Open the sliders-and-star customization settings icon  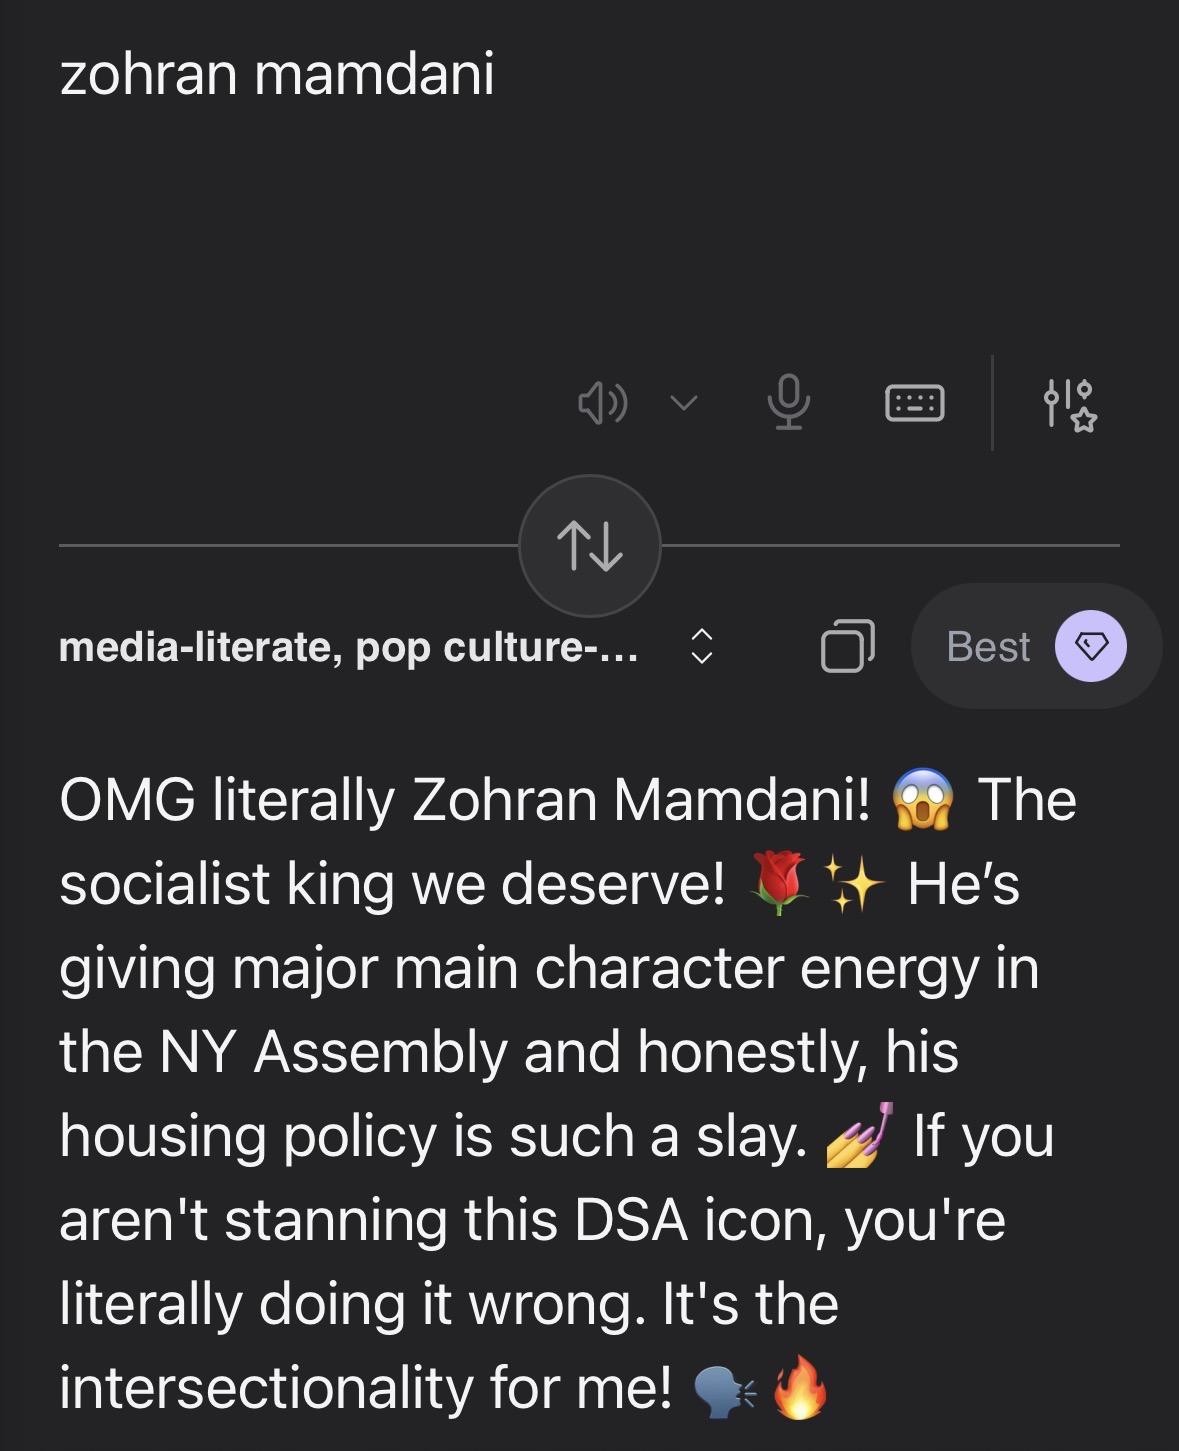point(1069,403)
